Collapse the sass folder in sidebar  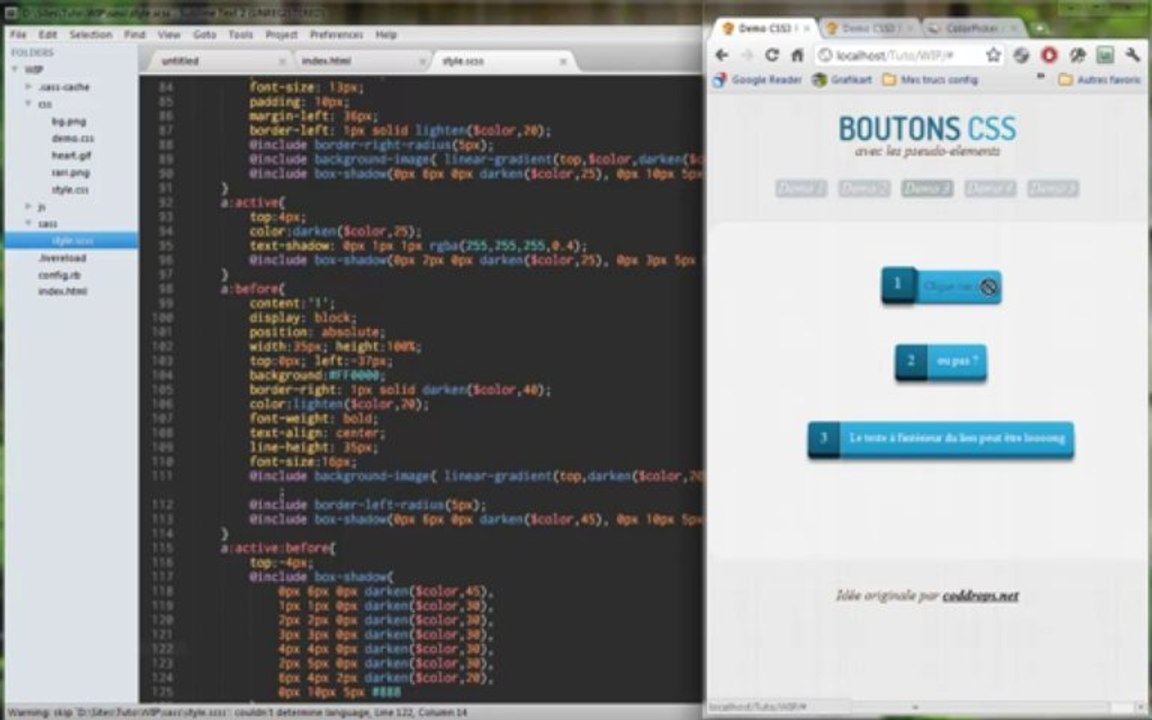tap(29, 223)
